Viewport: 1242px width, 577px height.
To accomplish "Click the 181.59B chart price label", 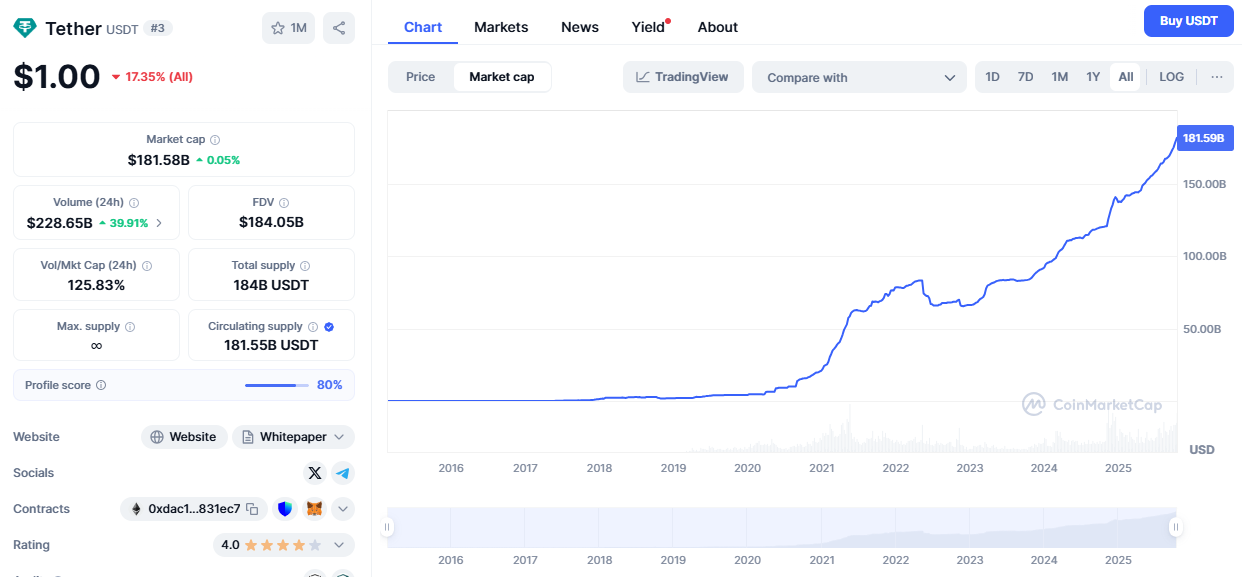I will (1203, 138).
